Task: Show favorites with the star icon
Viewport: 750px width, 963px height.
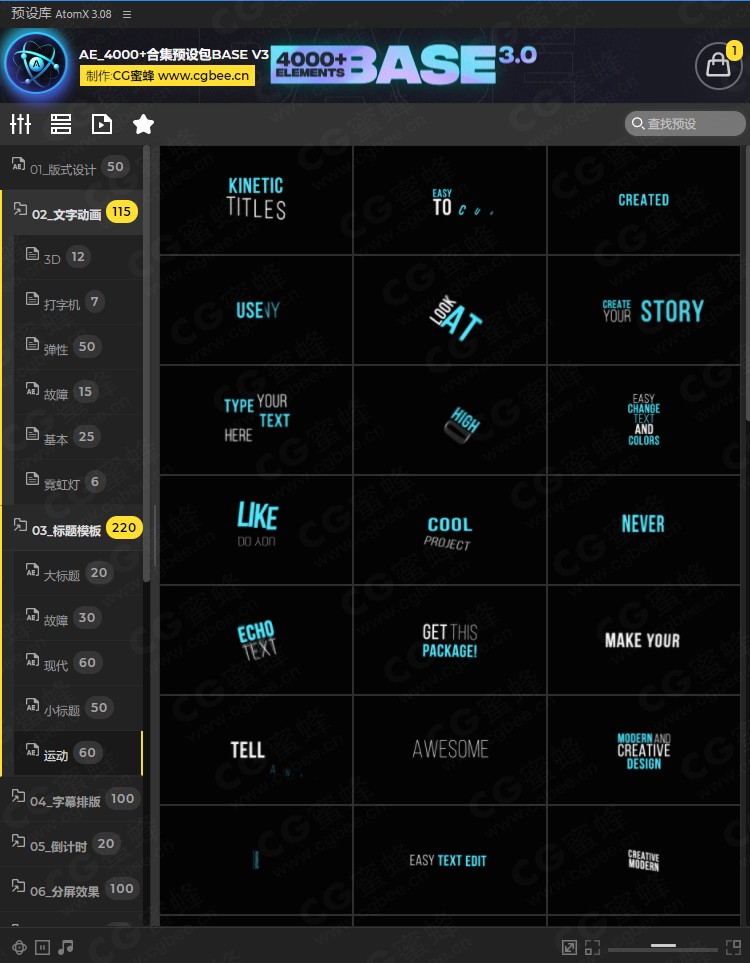Action: click(x=143, y=124)
